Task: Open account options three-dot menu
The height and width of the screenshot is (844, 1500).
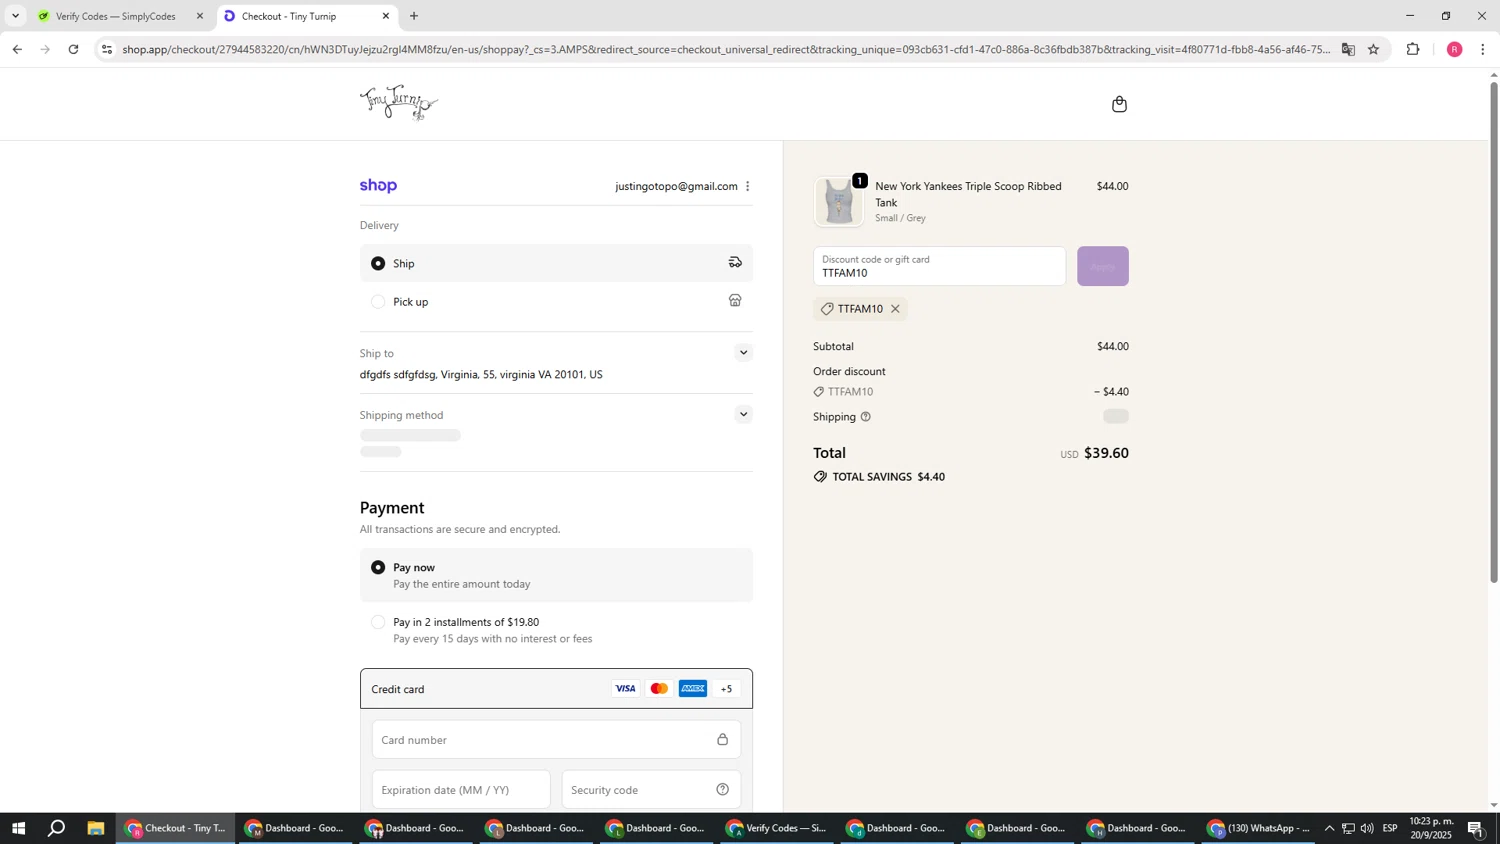Action: [747, 186]
